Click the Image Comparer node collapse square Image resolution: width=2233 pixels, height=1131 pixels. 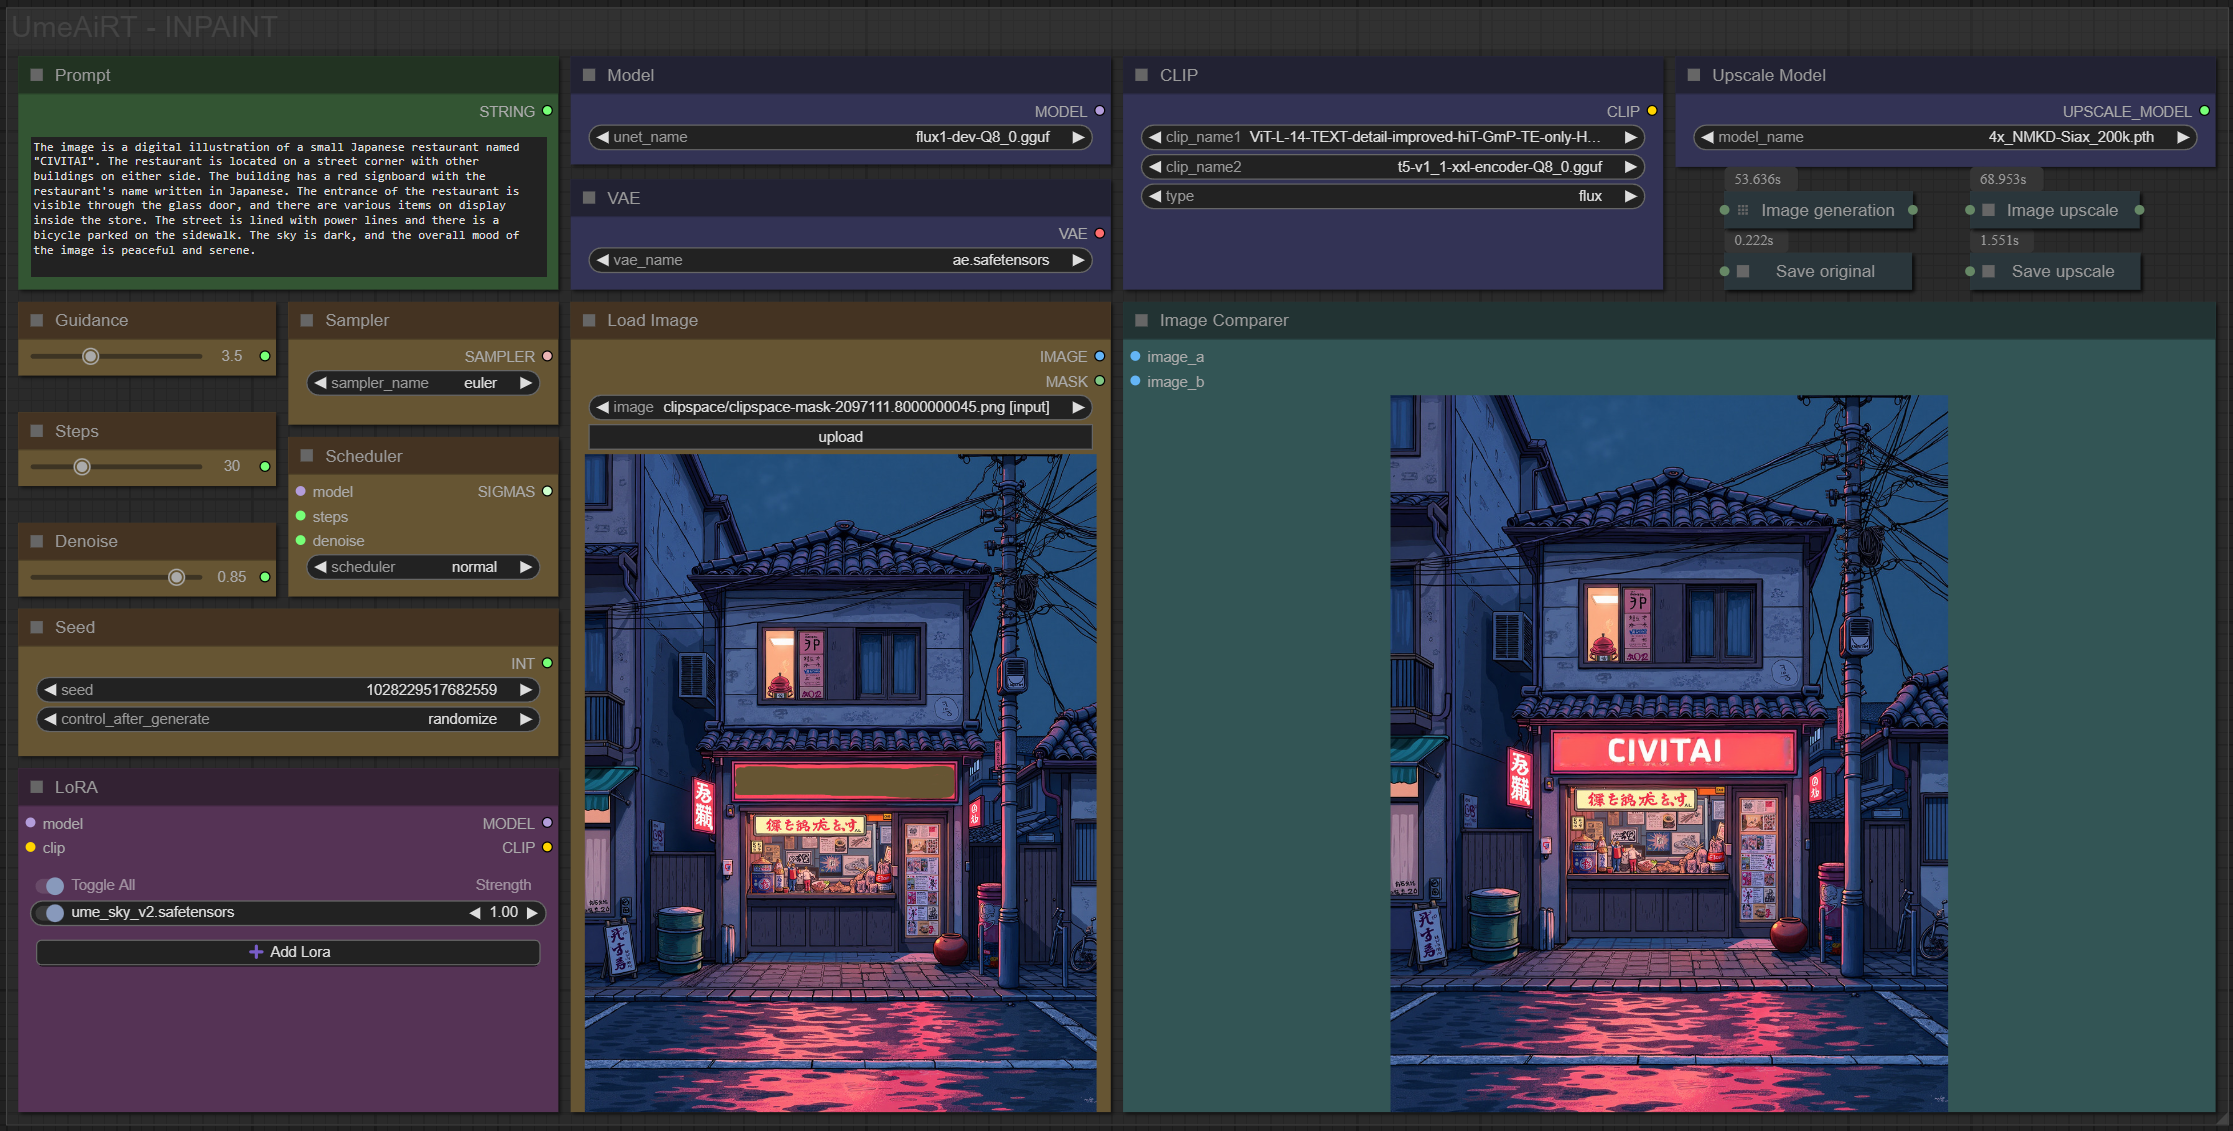1141,320
